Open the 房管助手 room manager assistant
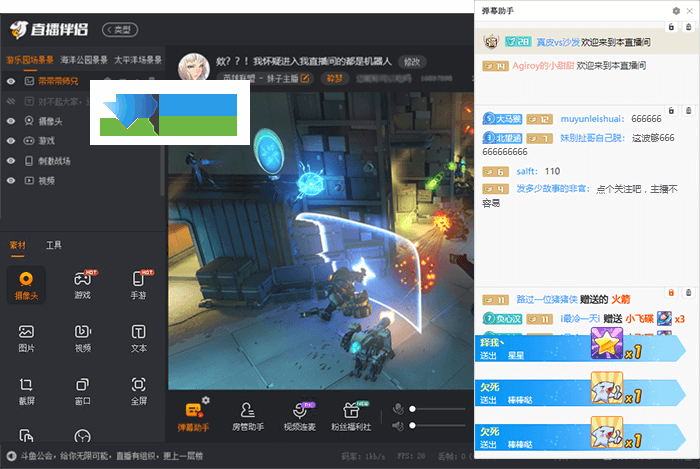The image size is (700, 469). coord(248,417)
